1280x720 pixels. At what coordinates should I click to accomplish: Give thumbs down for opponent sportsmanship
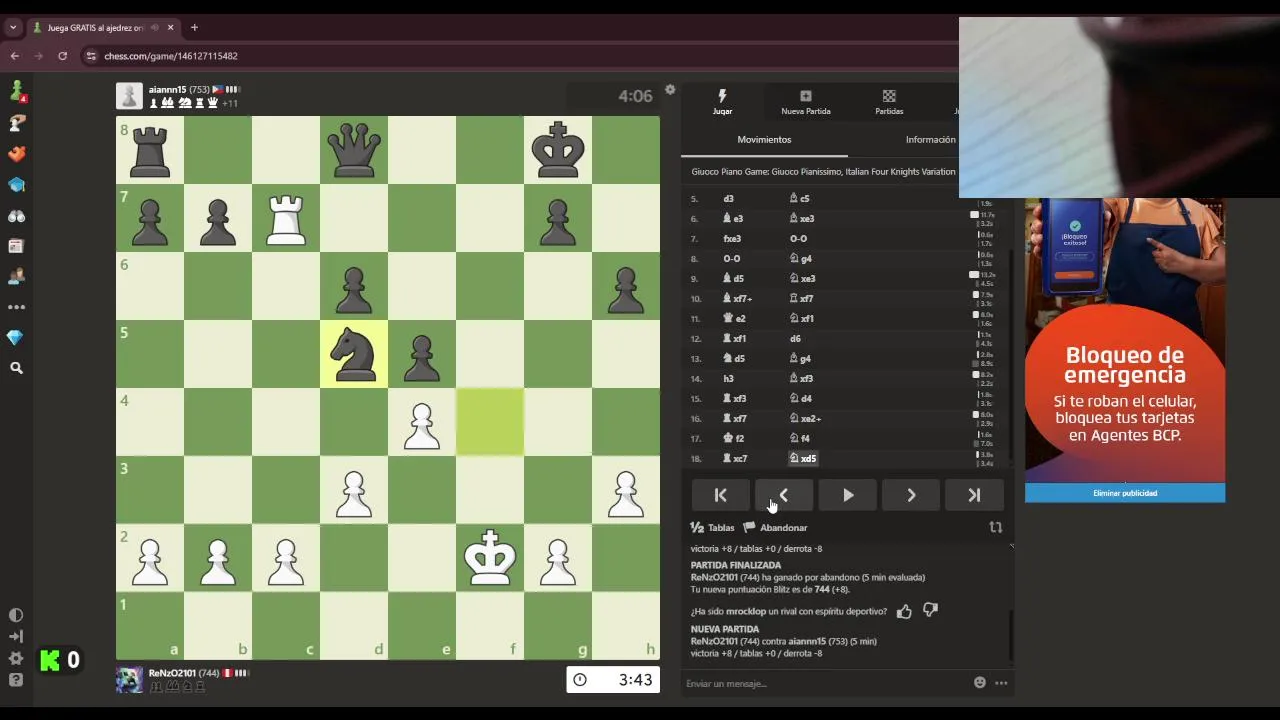[930, 610]
